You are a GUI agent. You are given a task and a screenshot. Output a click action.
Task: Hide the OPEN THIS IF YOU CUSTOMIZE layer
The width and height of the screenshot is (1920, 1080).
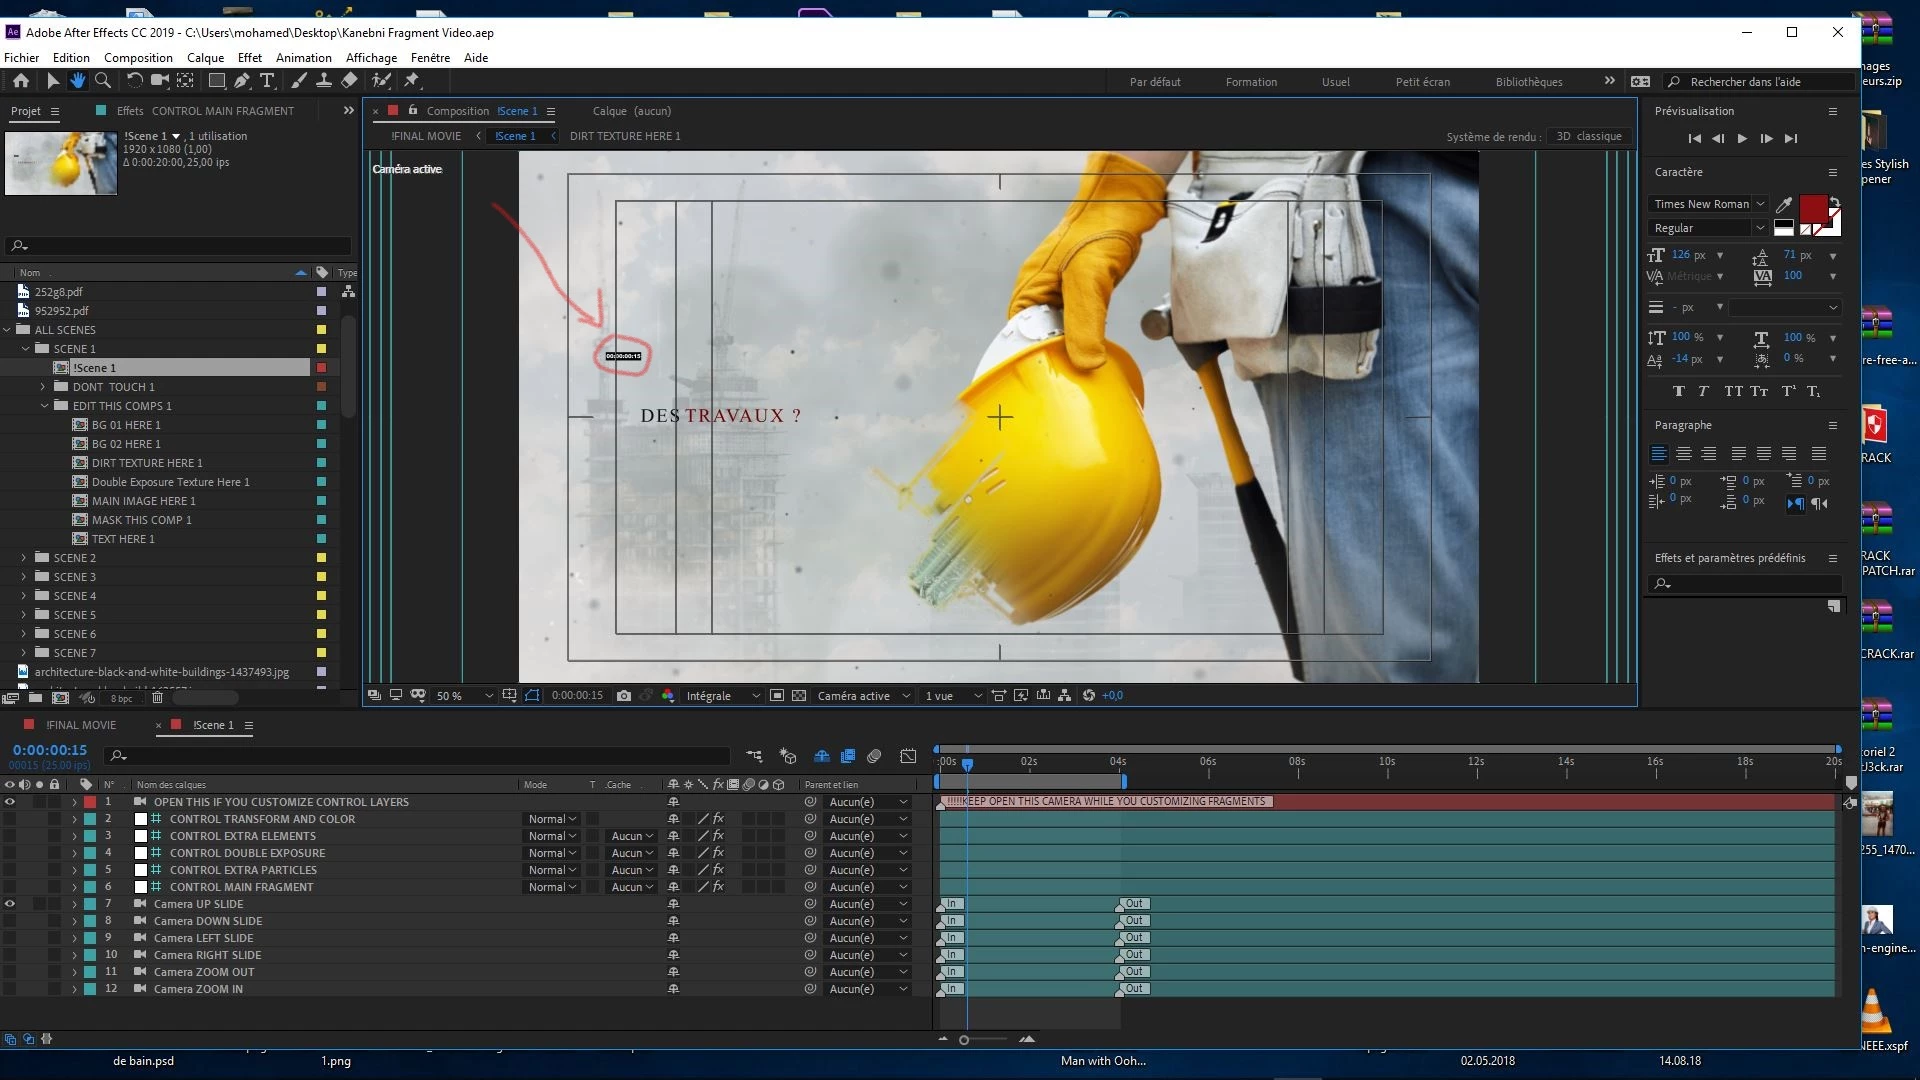pyautogui.click(x=10, y=802)
